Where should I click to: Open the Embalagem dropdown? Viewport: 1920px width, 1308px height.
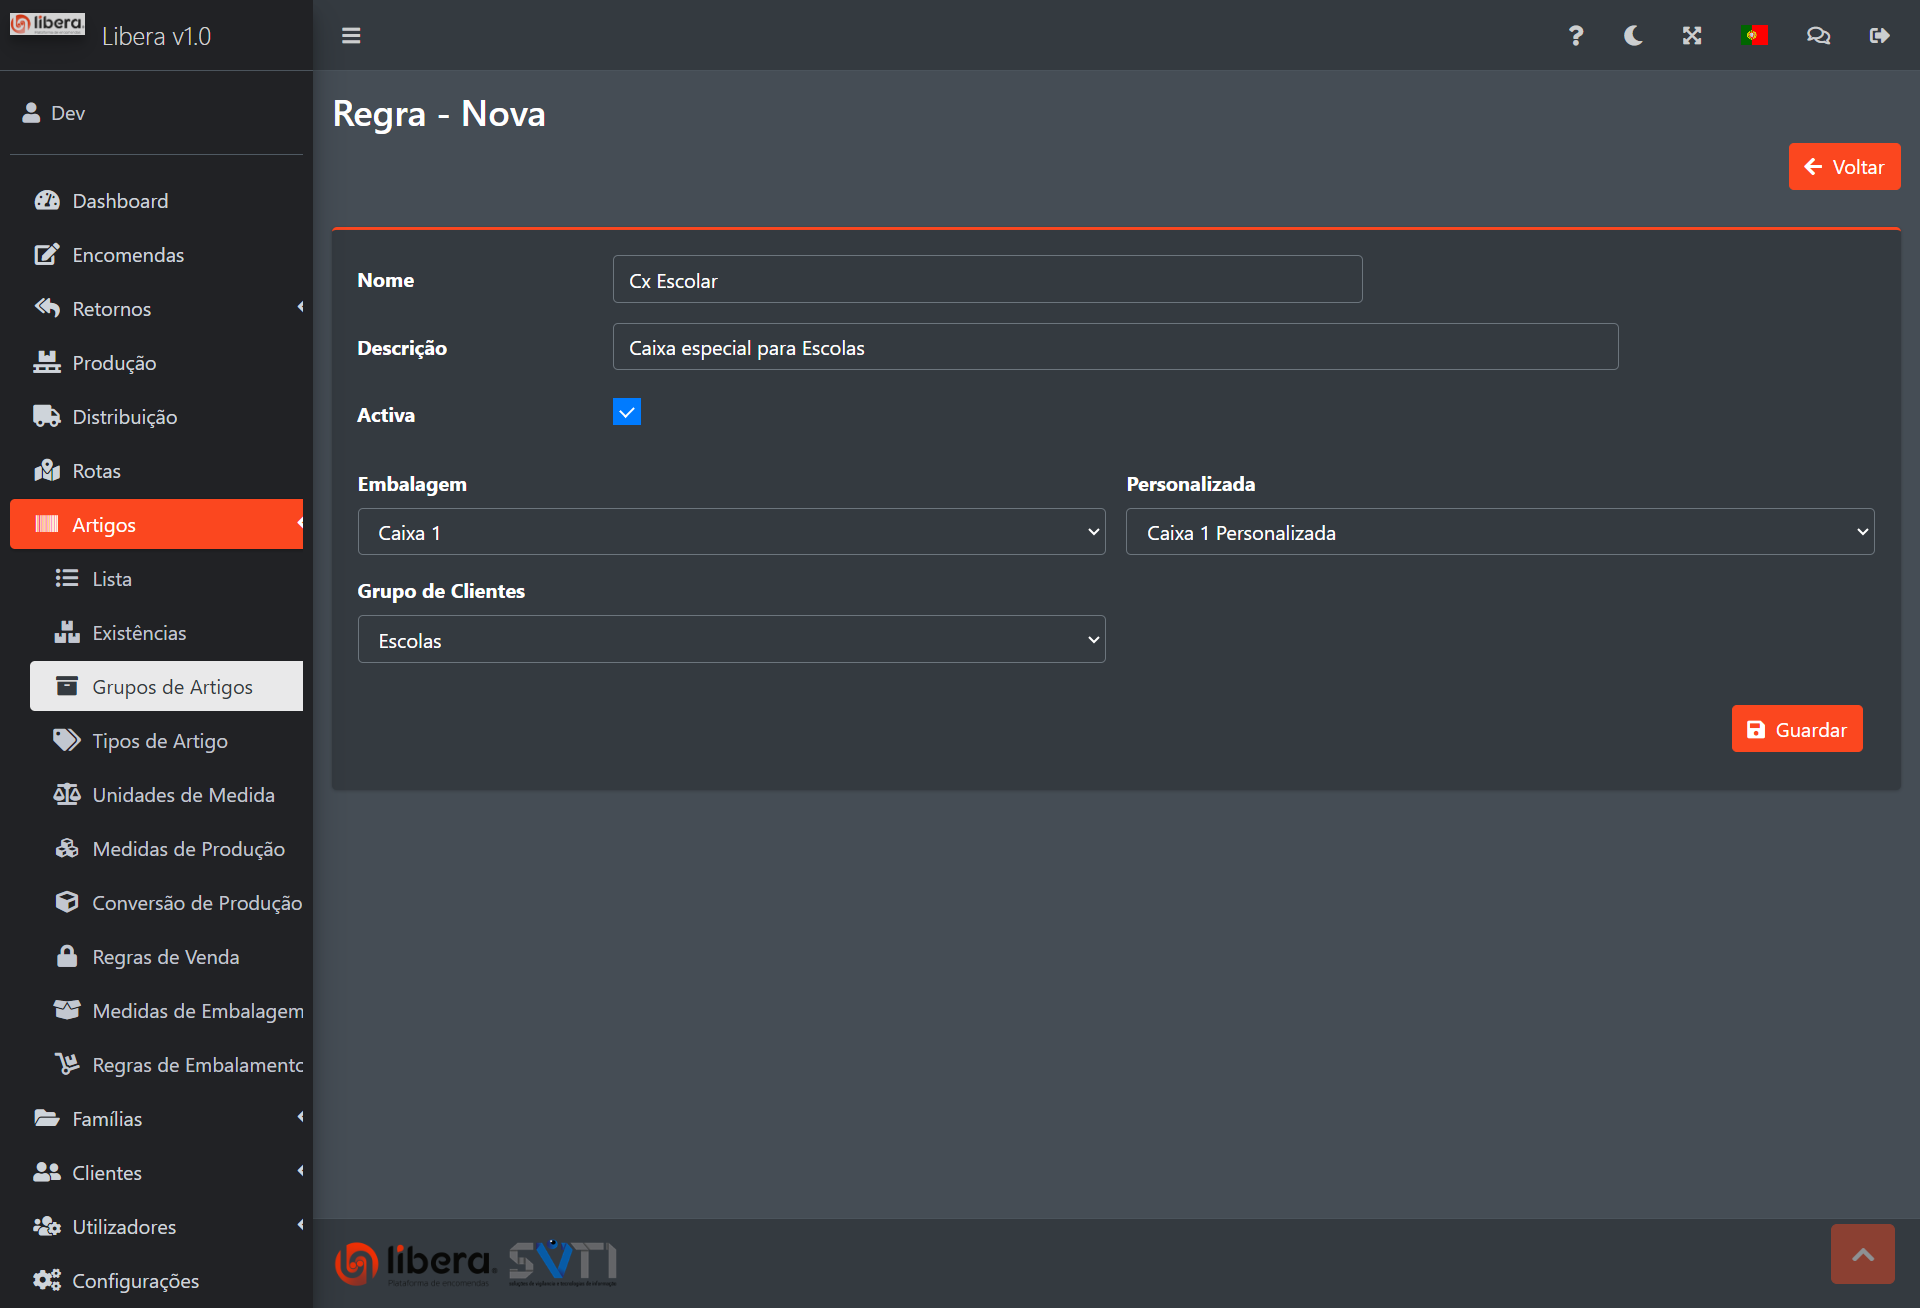[x=731, y=532]
